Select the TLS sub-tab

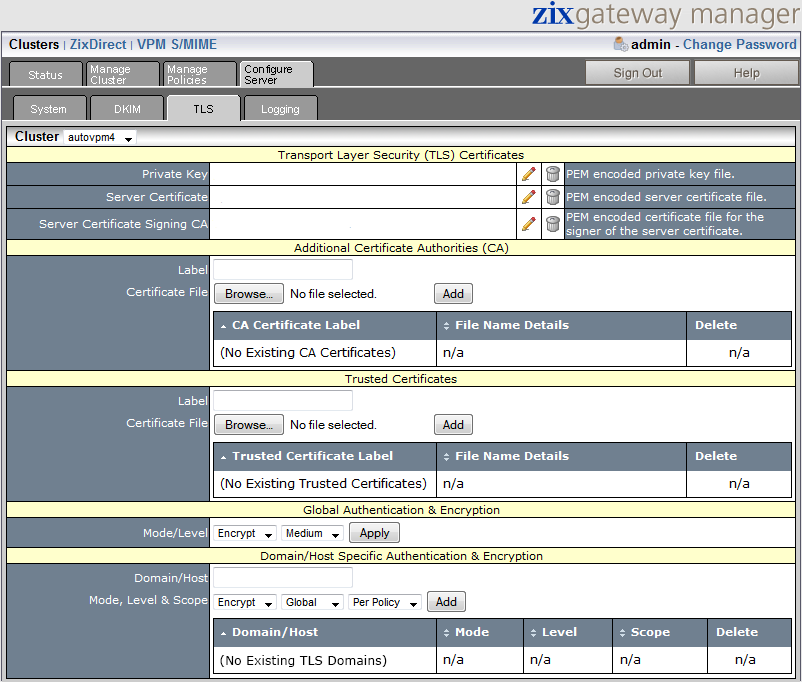[x=204, y=108]
